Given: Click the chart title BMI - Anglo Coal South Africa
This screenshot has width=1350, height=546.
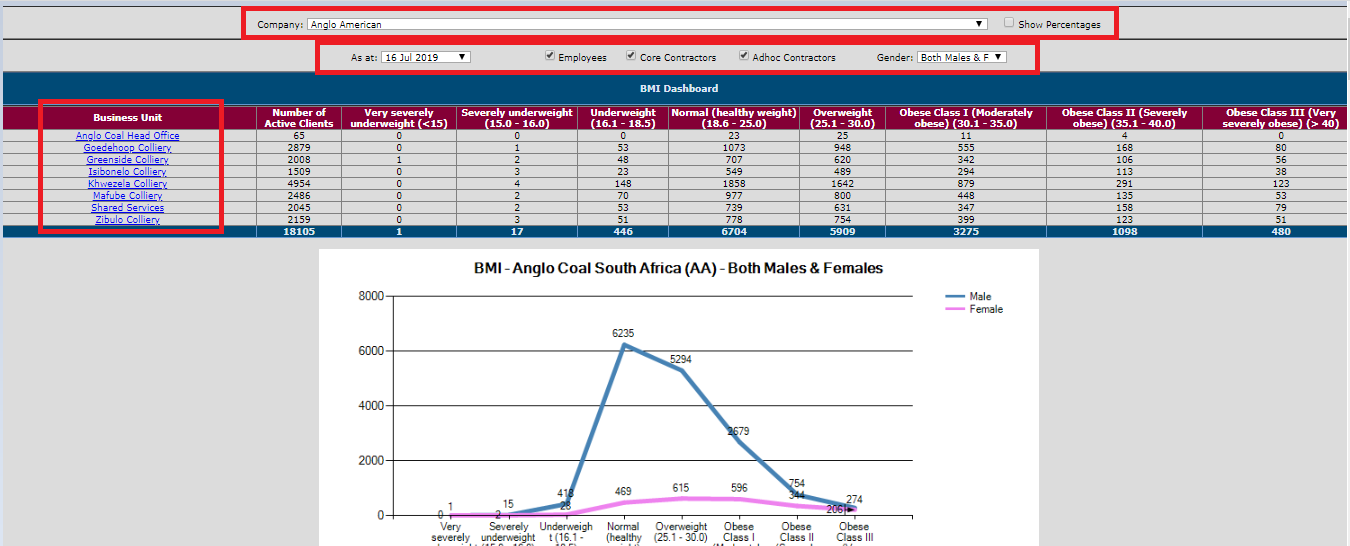Looking at the screenshot, I should (x=678, y=269).
